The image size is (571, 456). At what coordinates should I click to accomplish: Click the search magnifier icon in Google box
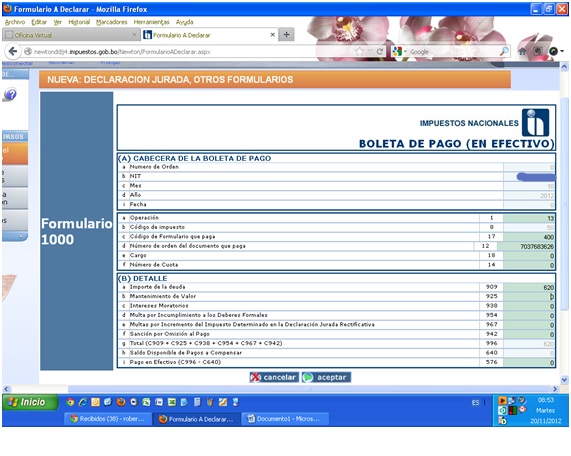[x=504, y=51]
